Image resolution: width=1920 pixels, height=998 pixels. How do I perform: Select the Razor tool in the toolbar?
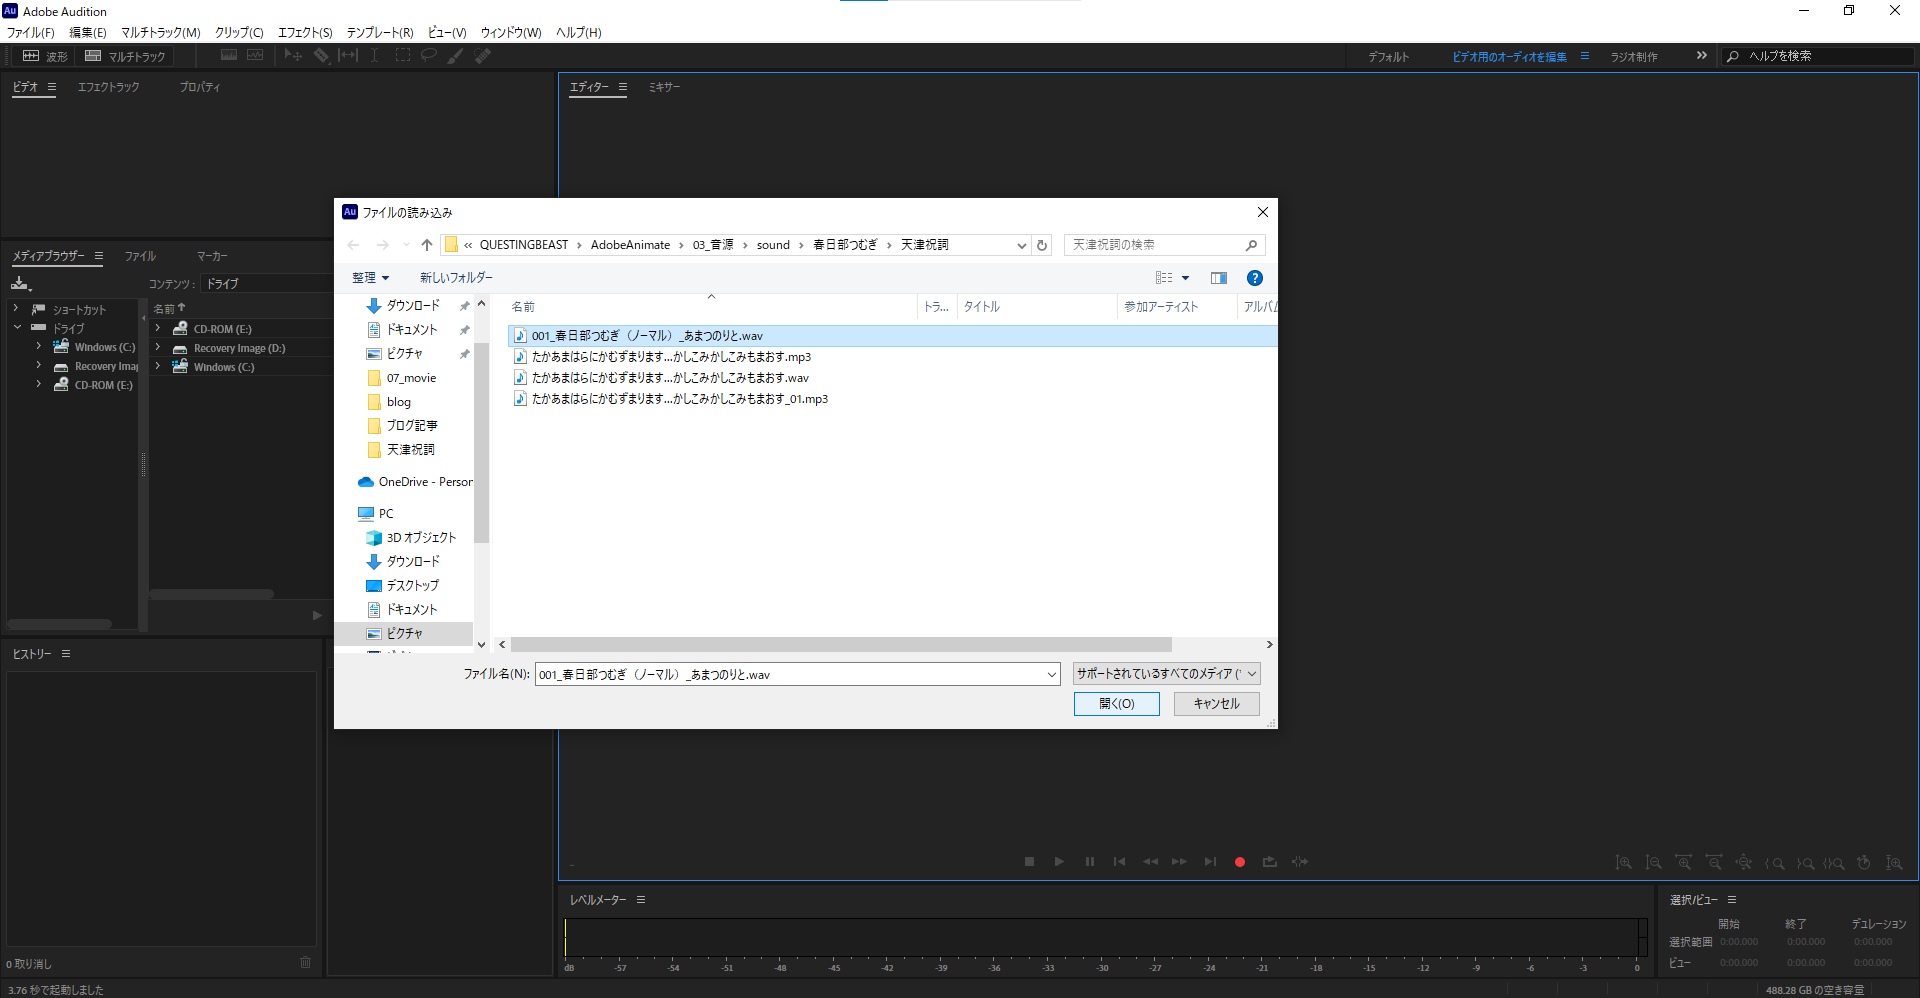321,56
